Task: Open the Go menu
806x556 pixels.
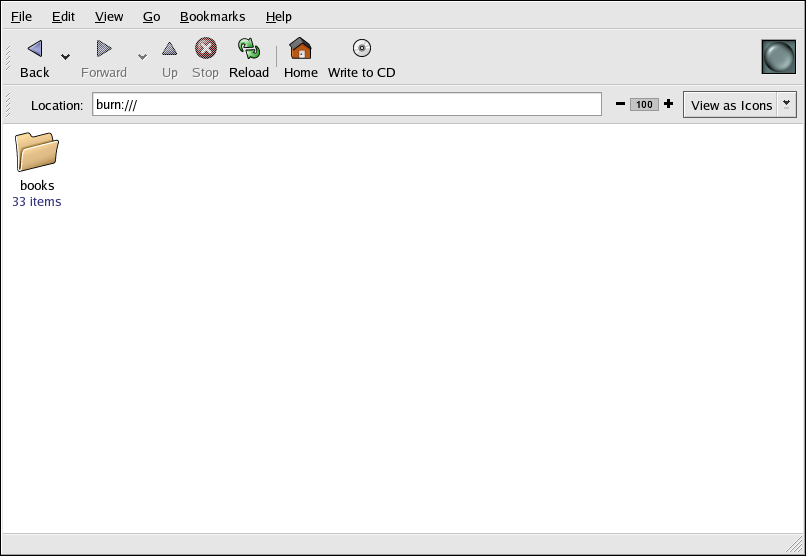Action: point(151,17)
